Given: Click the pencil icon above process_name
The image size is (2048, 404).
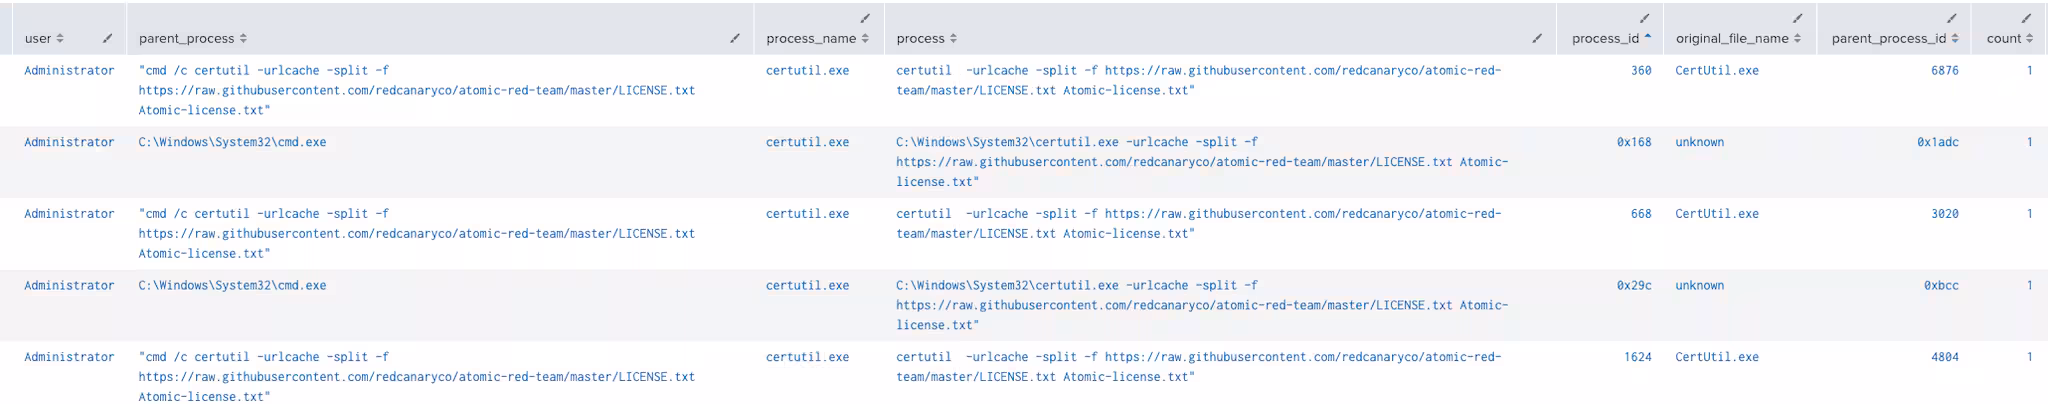Looking at the screenshot, I should (865, 18).
